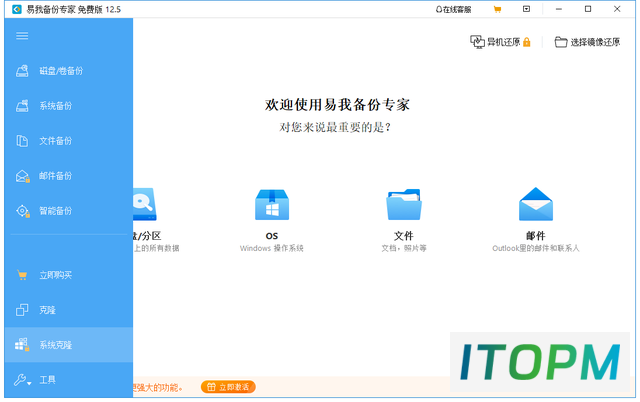Click the 异机还原 monitor icon
The width and height of the screenshot is (640, 402).
pyautogui.click(x=477, y=42)
